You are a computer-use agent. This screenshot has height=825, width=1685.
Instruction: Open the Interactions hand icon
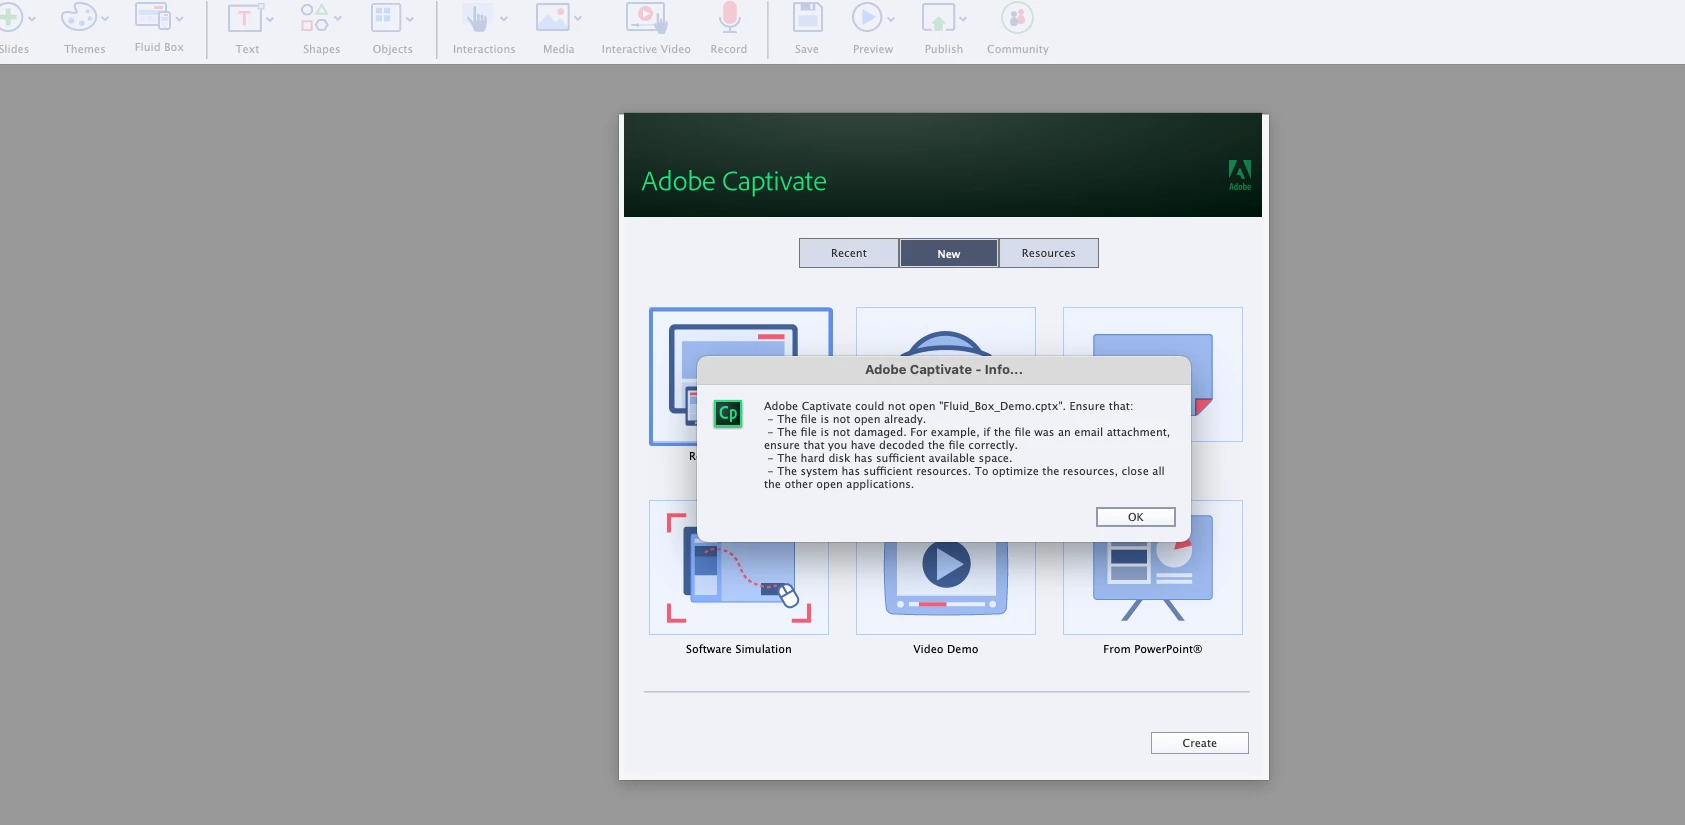coord(477,17)
